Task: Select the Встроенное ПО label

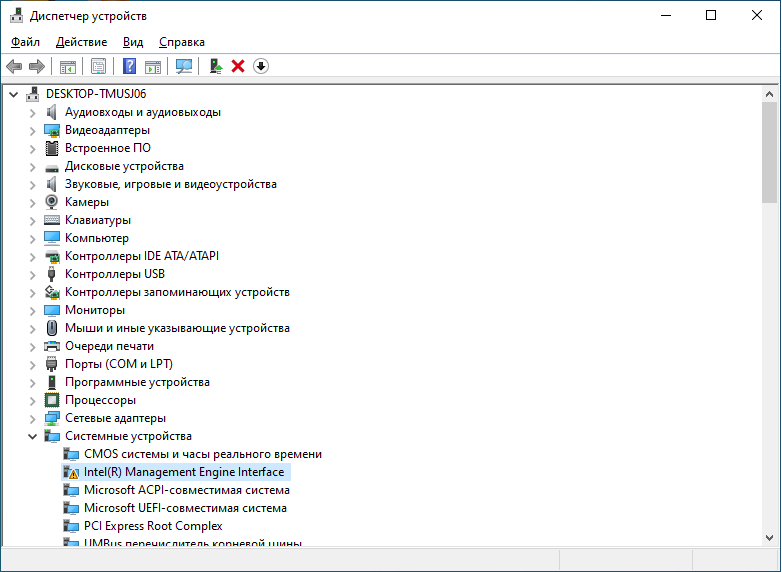Action: [x=108, y=148]
